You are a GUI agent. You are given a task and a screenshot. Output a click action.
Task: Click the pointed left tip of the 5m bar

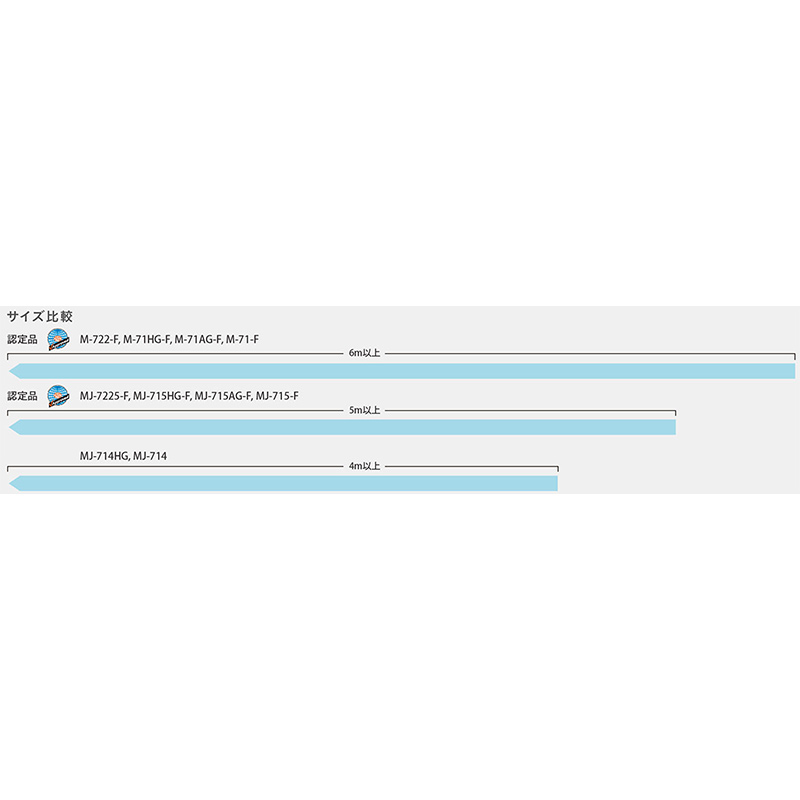click(13, 428)
